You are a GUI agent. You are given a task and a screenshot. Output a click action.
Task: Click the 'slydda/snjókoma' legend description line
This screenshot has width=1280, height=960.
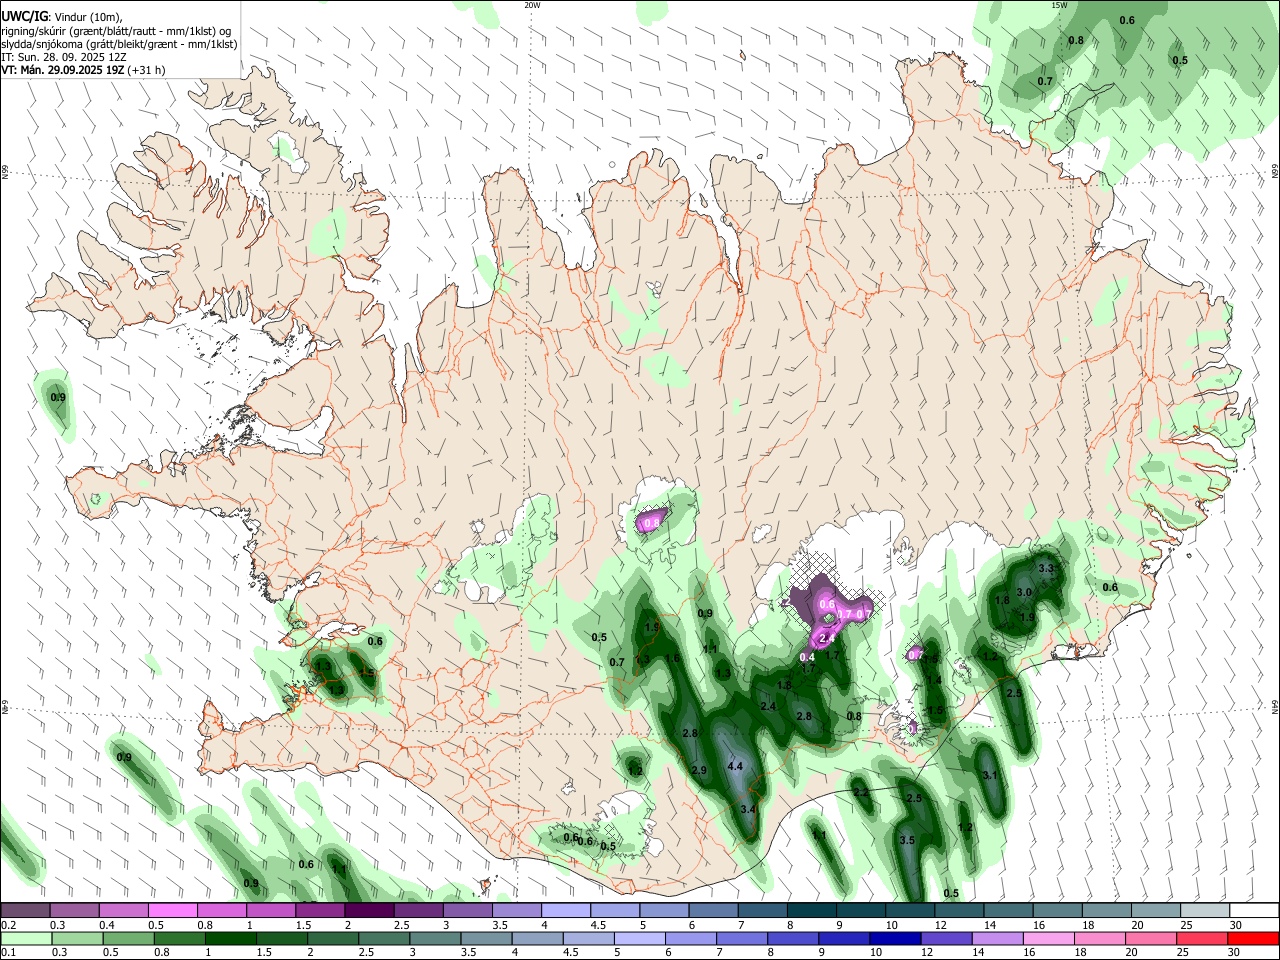tap(119, 44)
